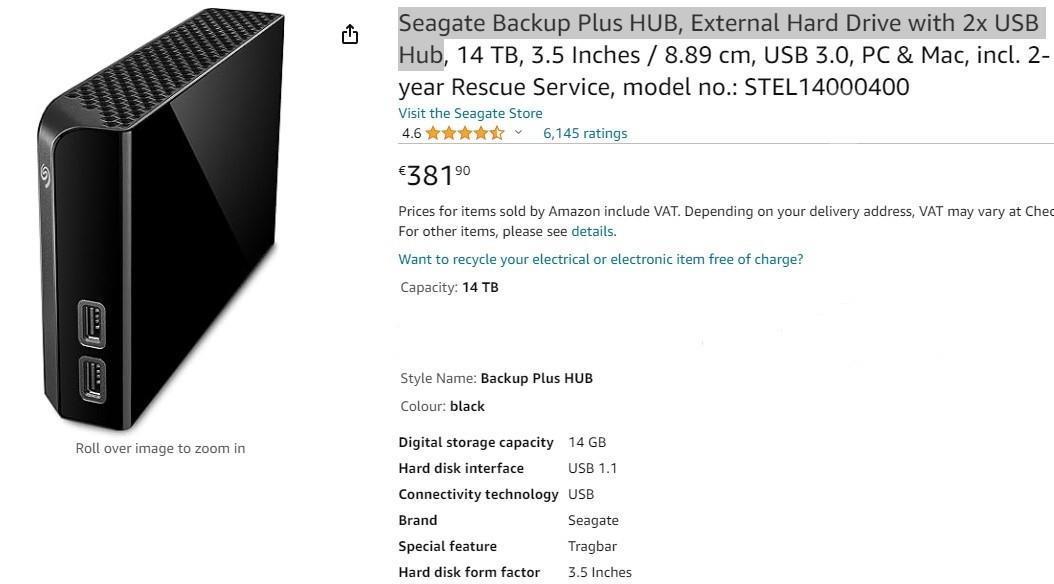Click the black colour value

467,406
